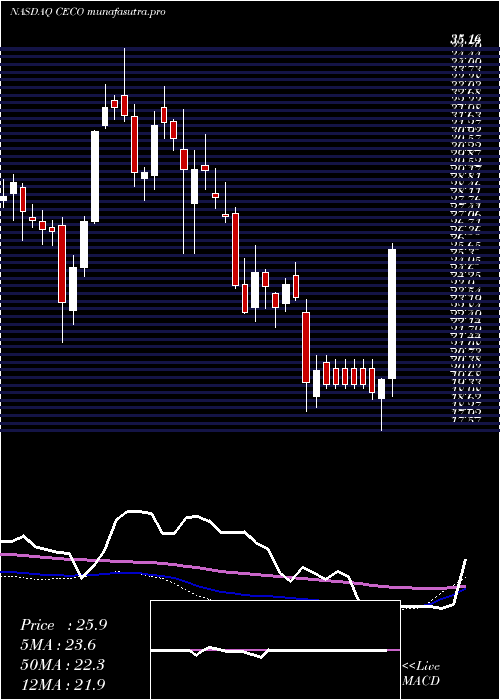Click the <<Live MACD label
The height and width of the screenshot is (700, 500).
click(421, 674)
